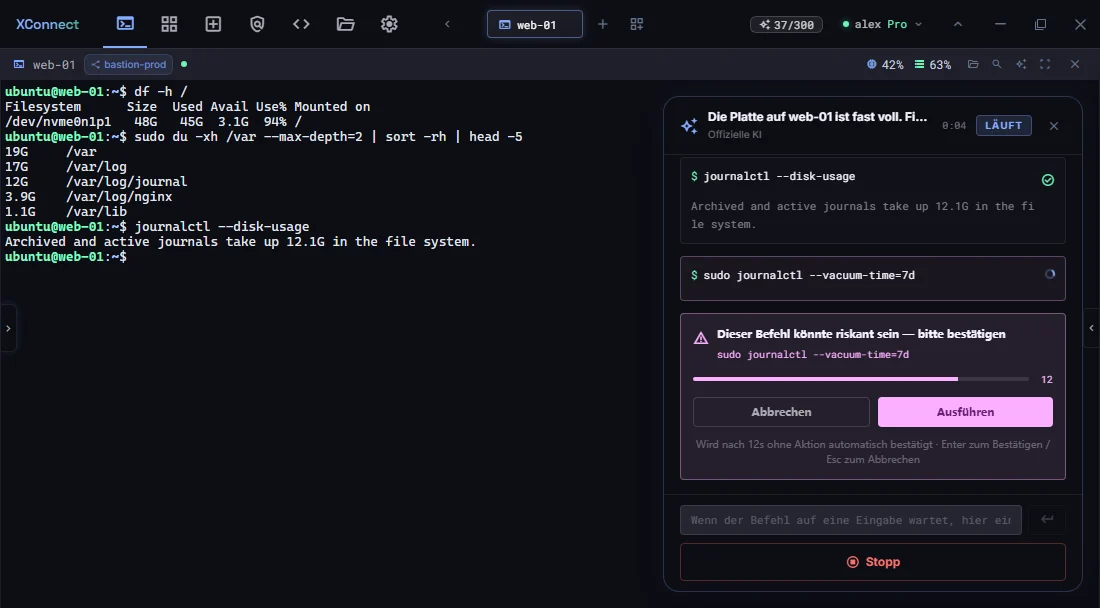Click the auto-confirm countdown progress bar
1100x608 pixels.
tap(861, 379)
